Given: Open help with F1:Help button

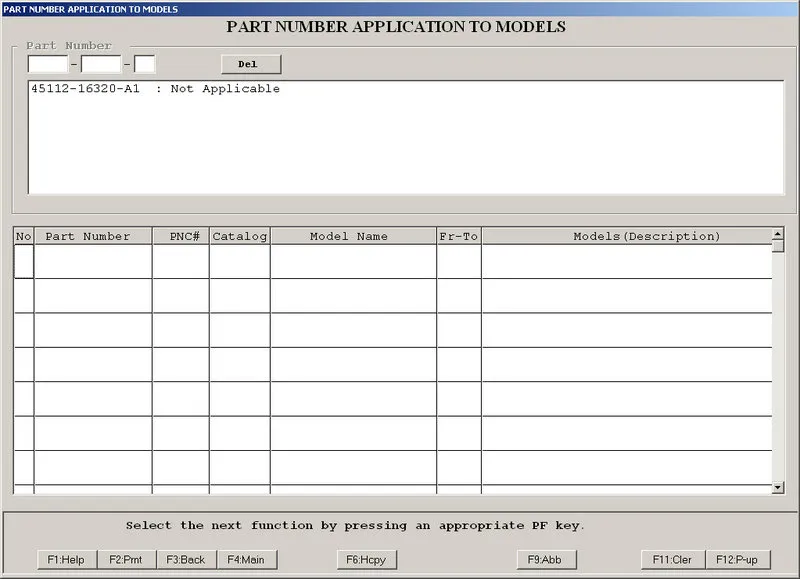Looking at the screenshot, I should coord(67,560).
